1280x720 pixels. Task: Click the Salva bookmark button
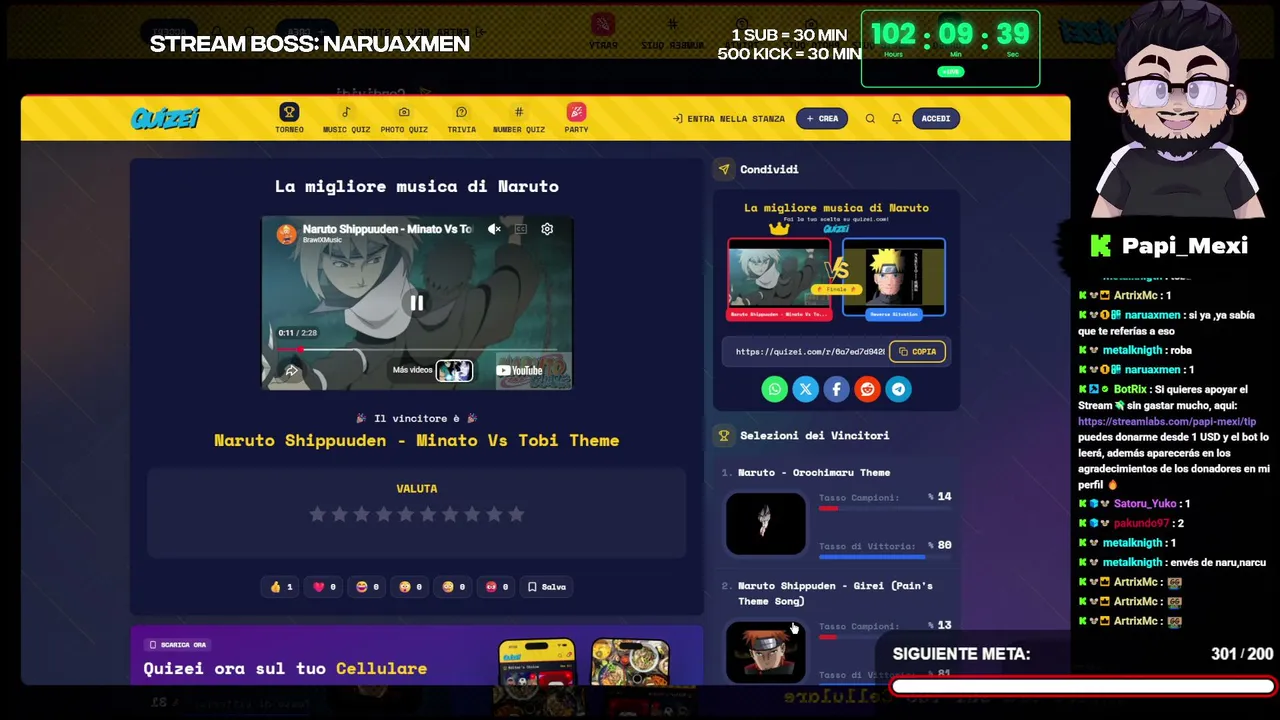547,587
